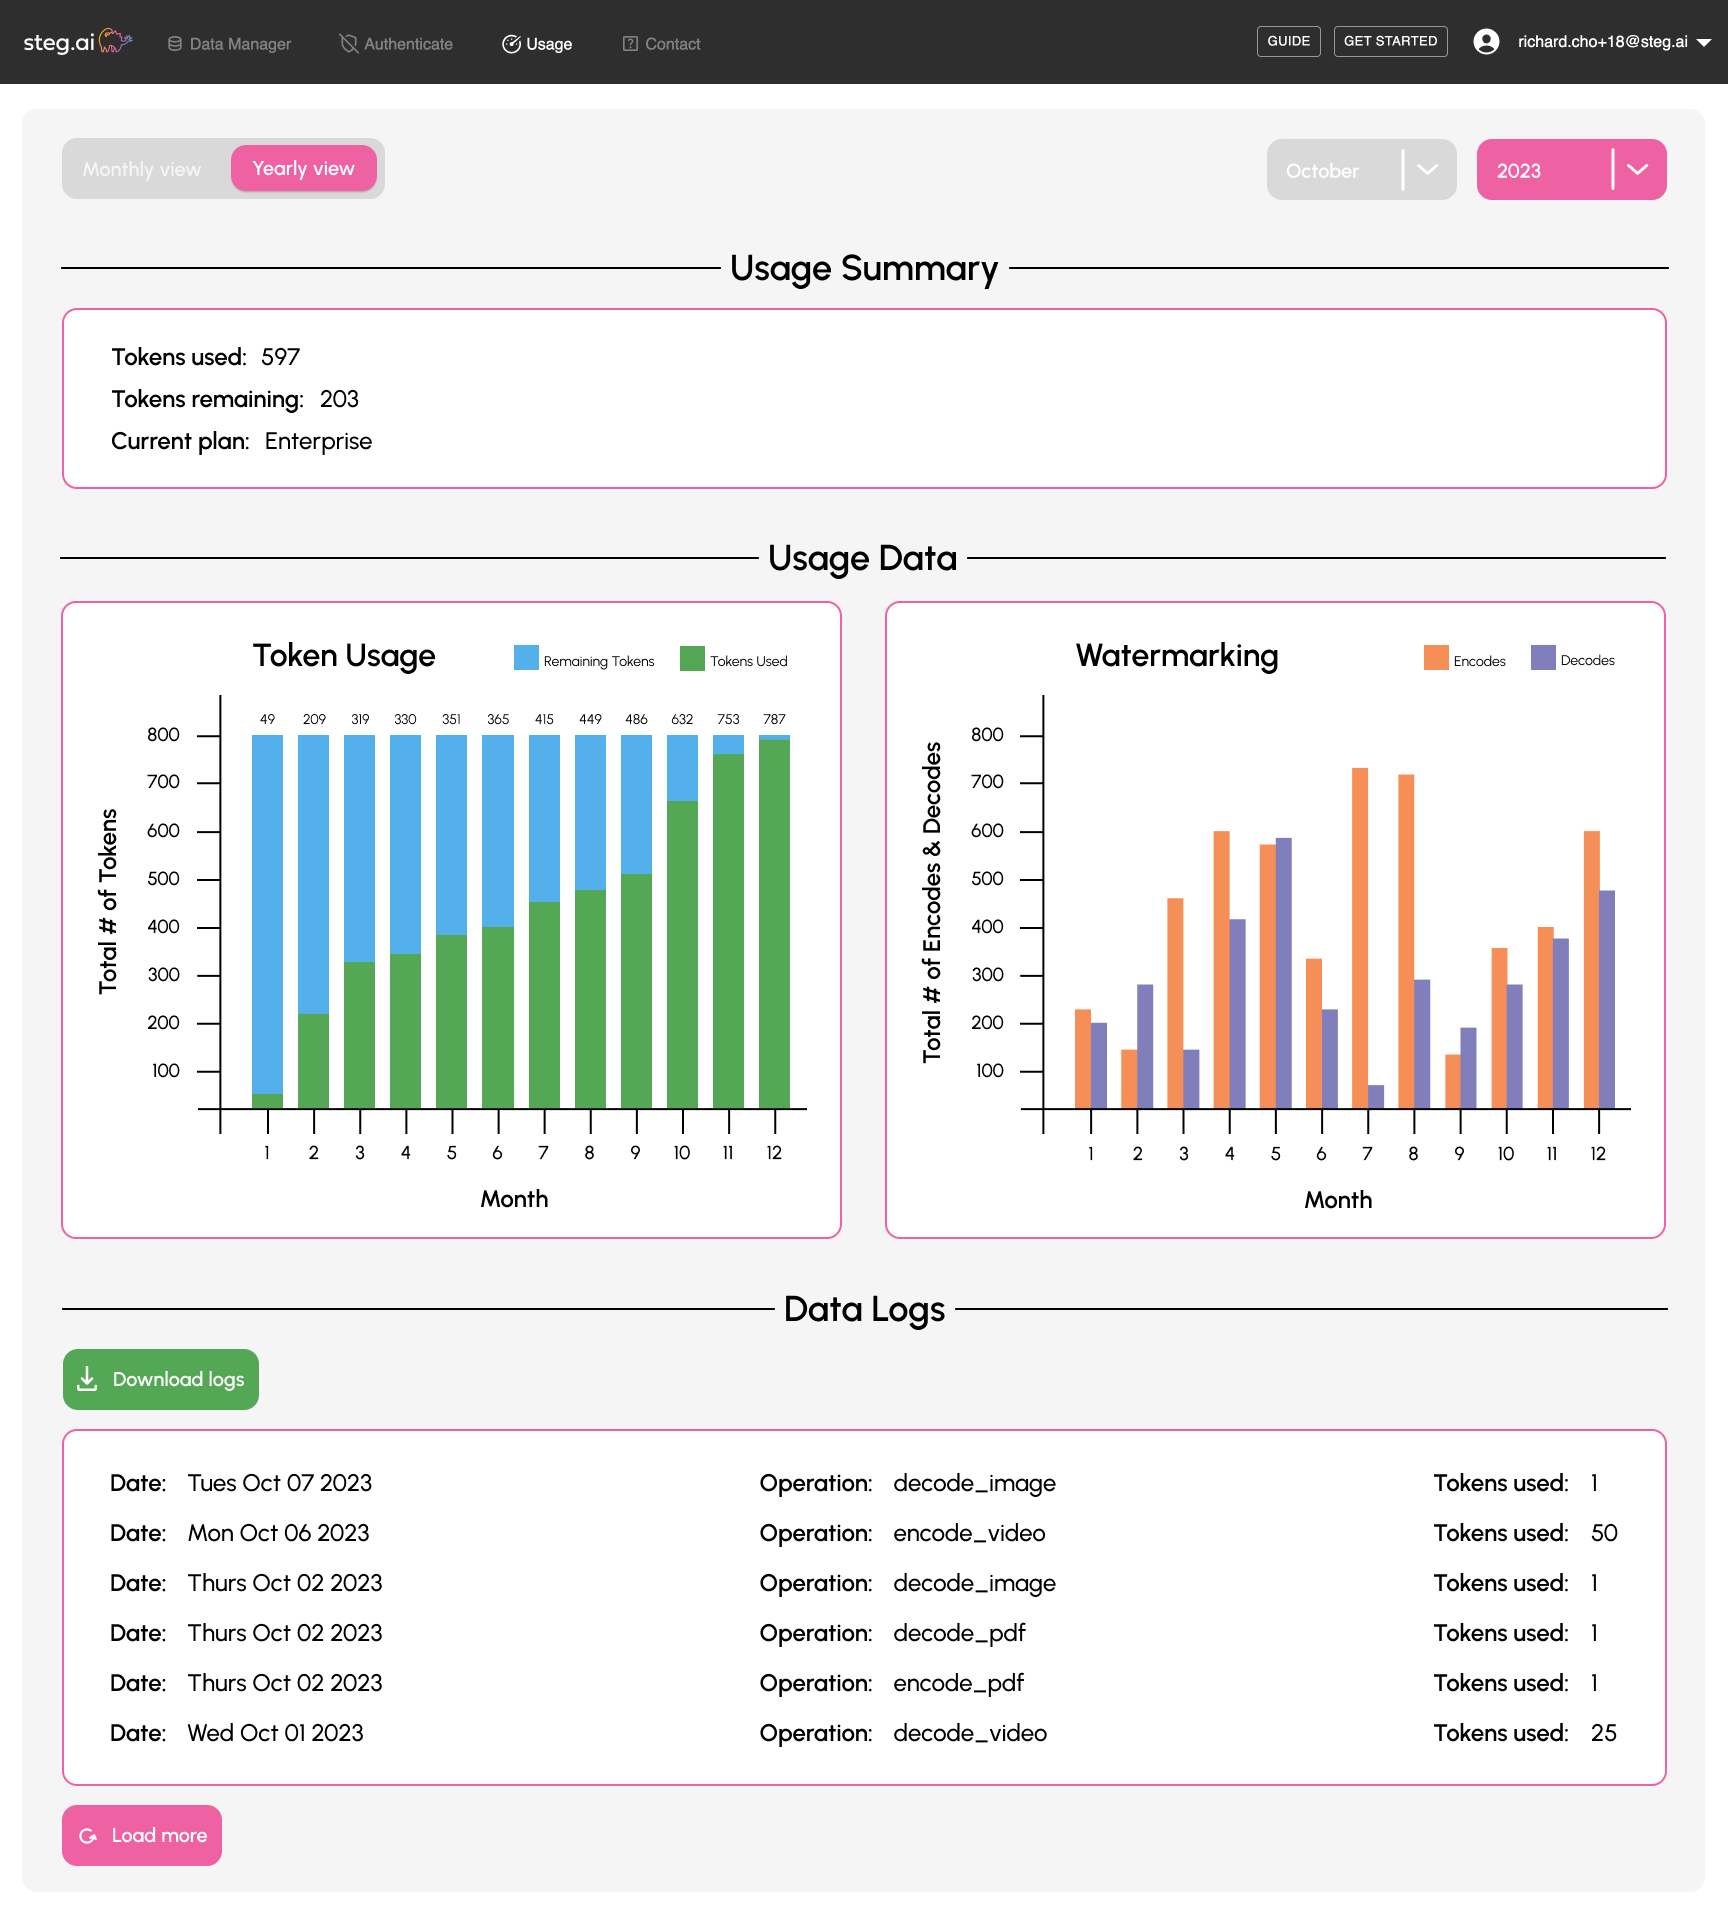Click the decode_video operation entry
The height and width of the screenshot is (1916, 1728).
pos(970,1733)
